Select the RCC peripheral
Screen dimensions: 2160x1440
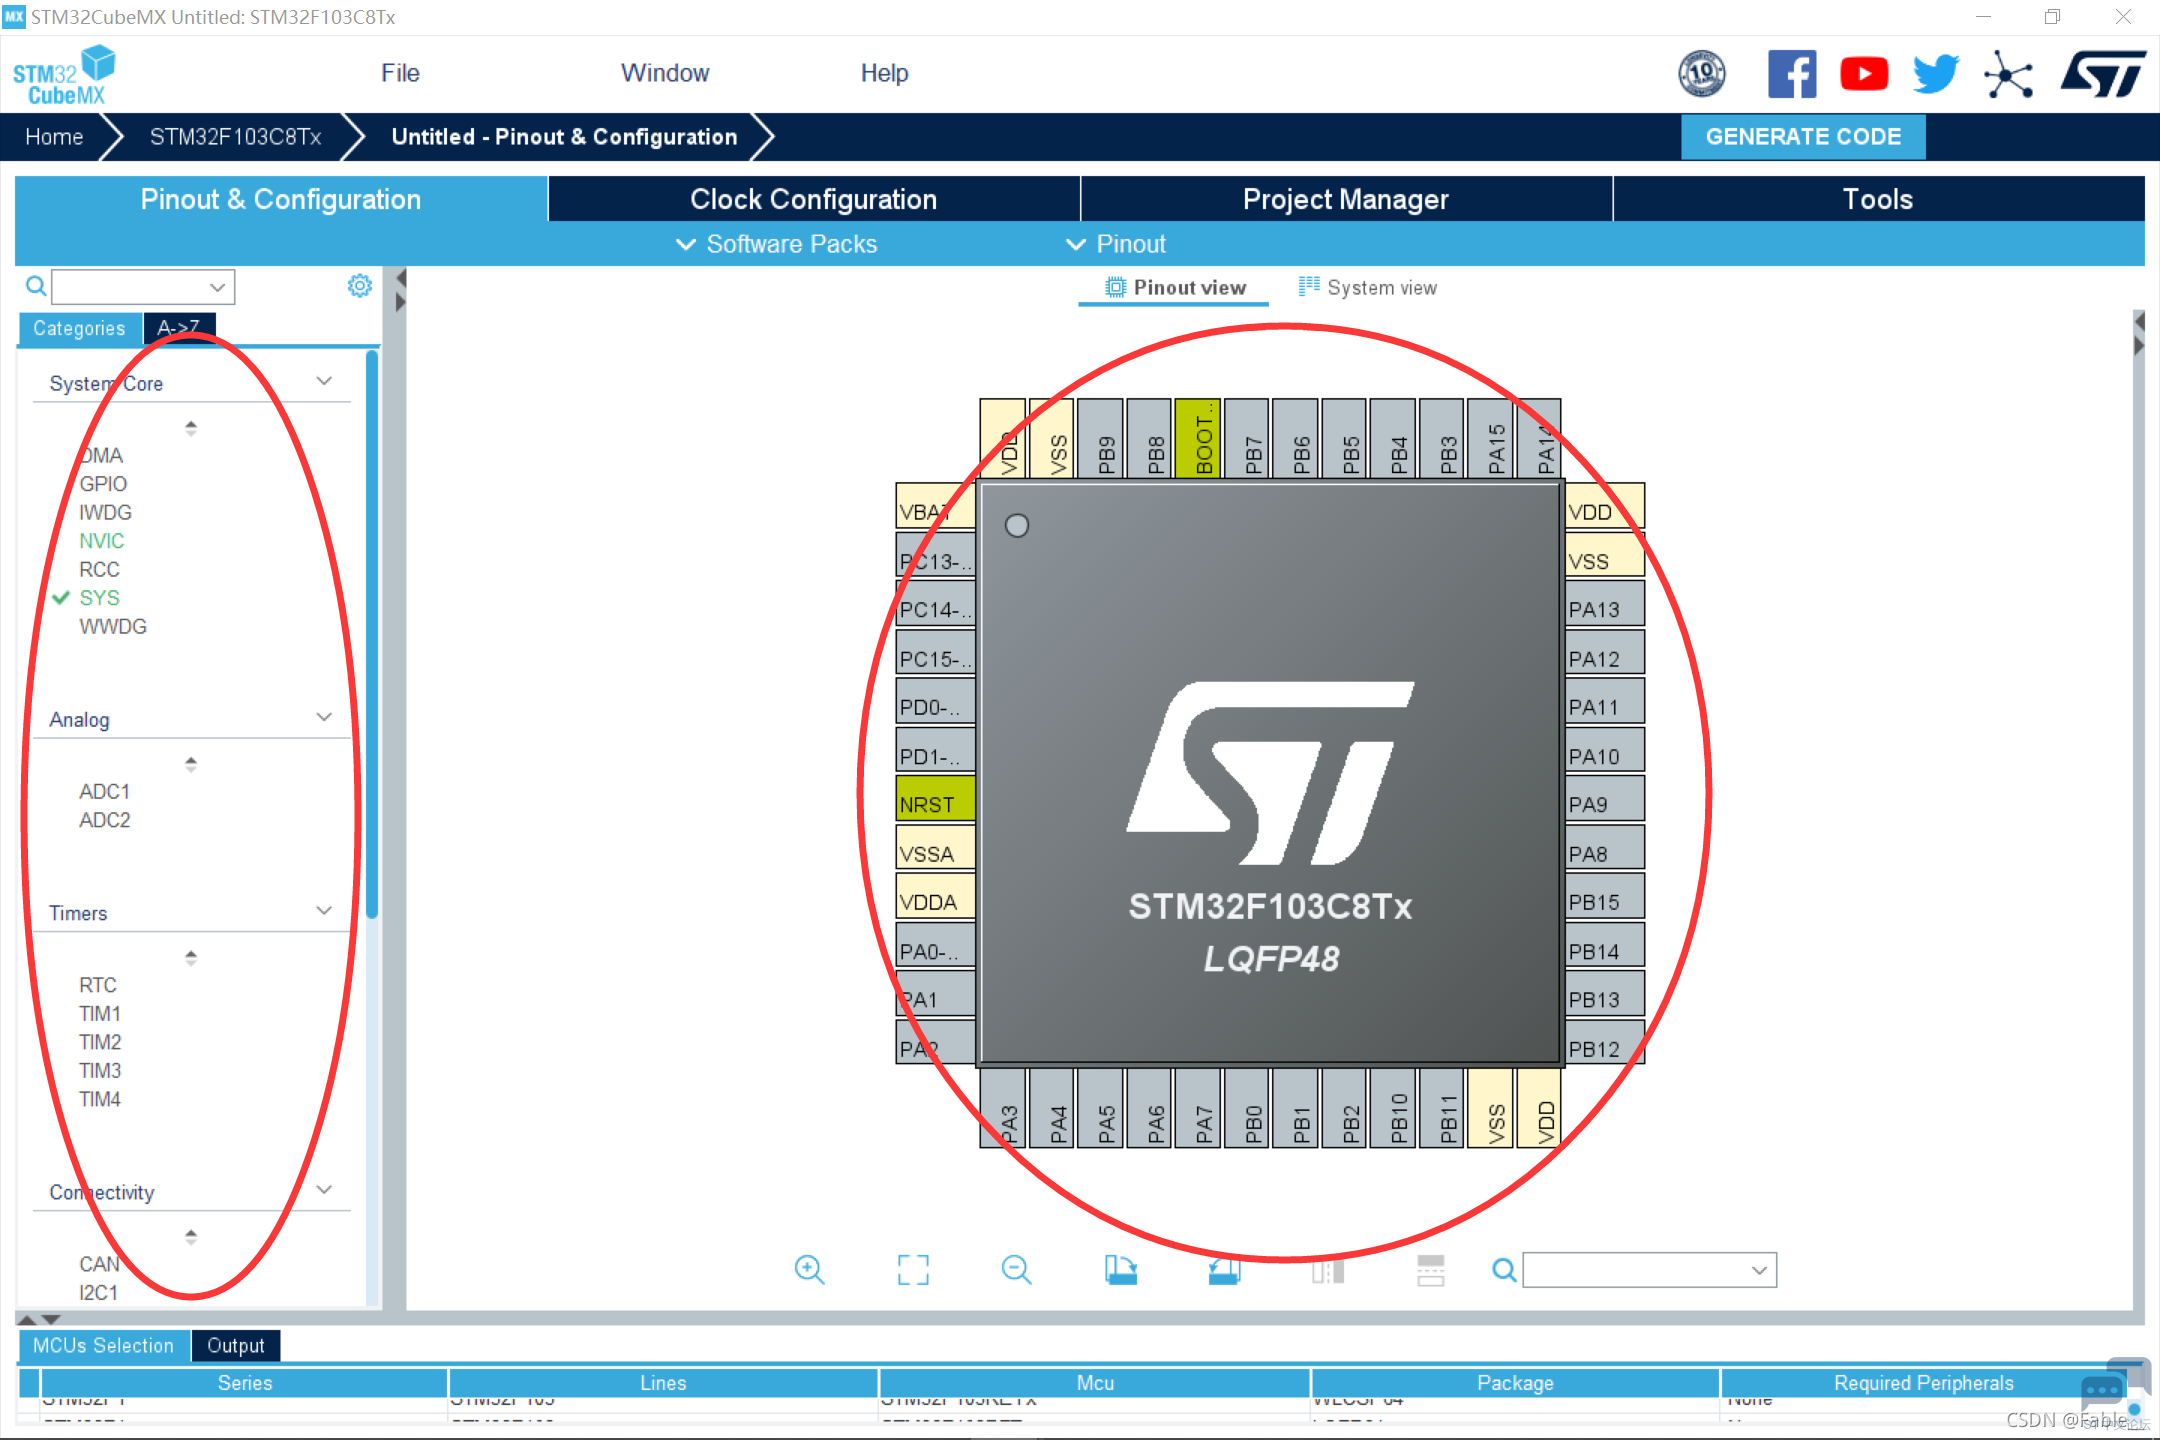coord(99,569)
